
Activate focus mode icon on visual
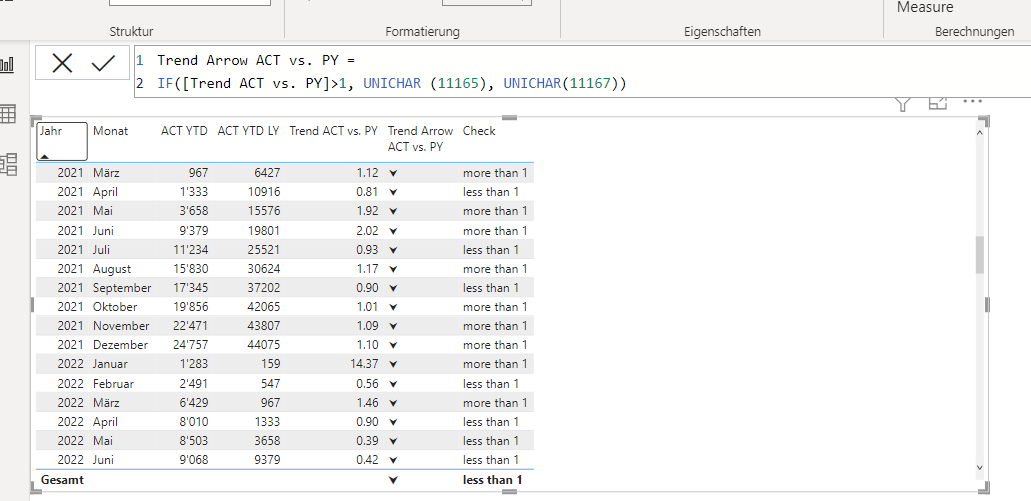937,103
